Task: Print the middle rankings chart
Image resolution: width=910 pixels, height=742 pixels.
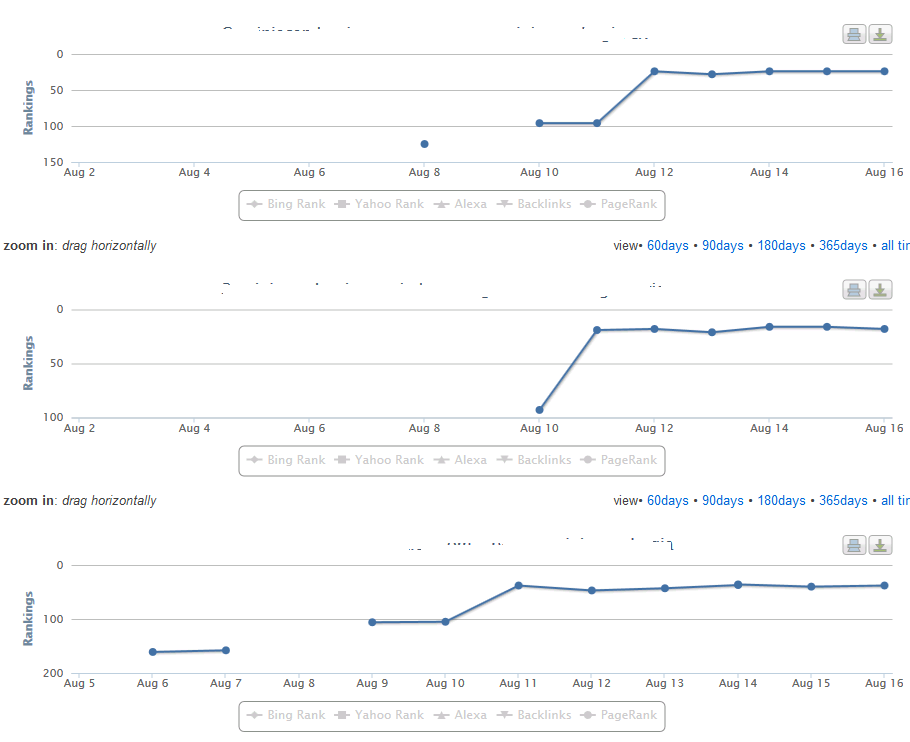Action: 854,290
